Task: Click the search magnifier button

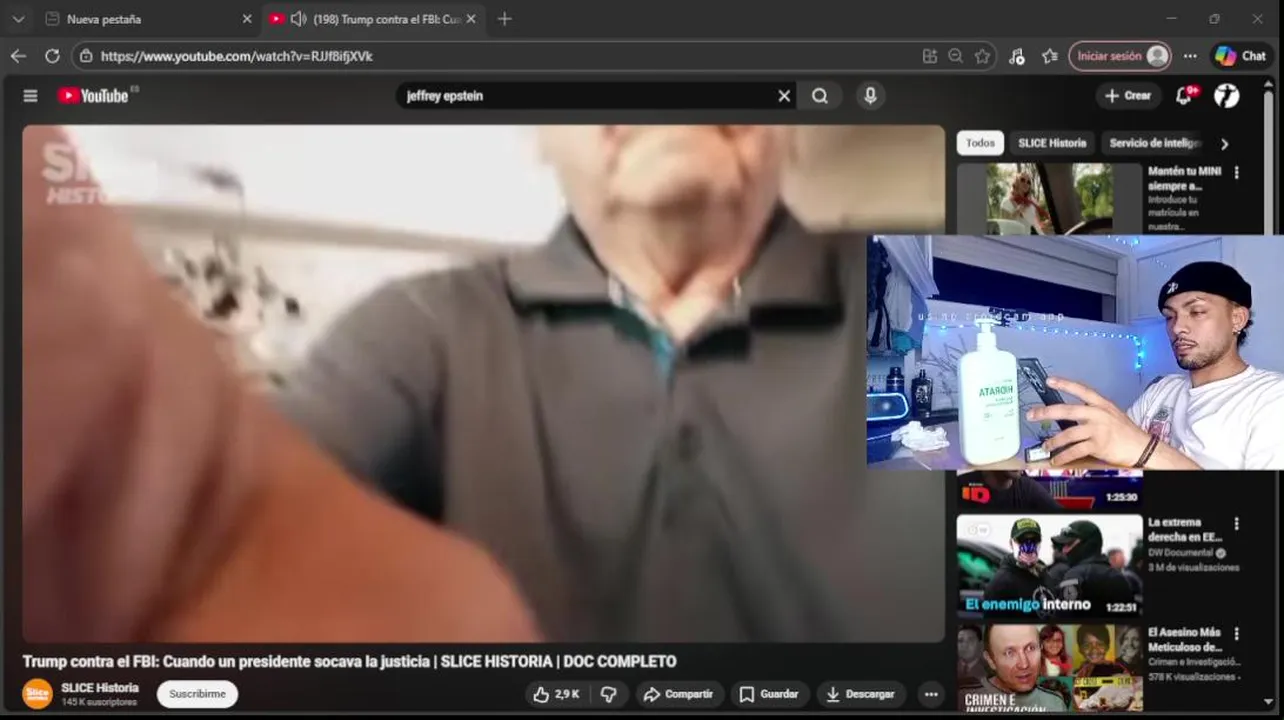Action: point(820,96)
